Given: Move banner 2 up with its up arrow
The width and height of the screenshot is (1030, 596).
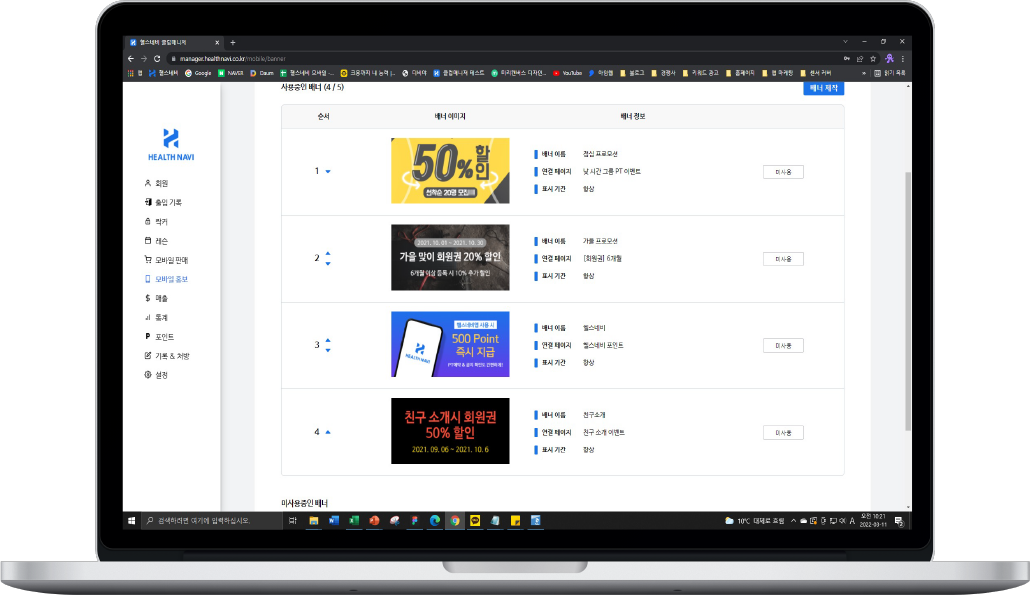Looking at the screenshot, I should pos(328,254).
